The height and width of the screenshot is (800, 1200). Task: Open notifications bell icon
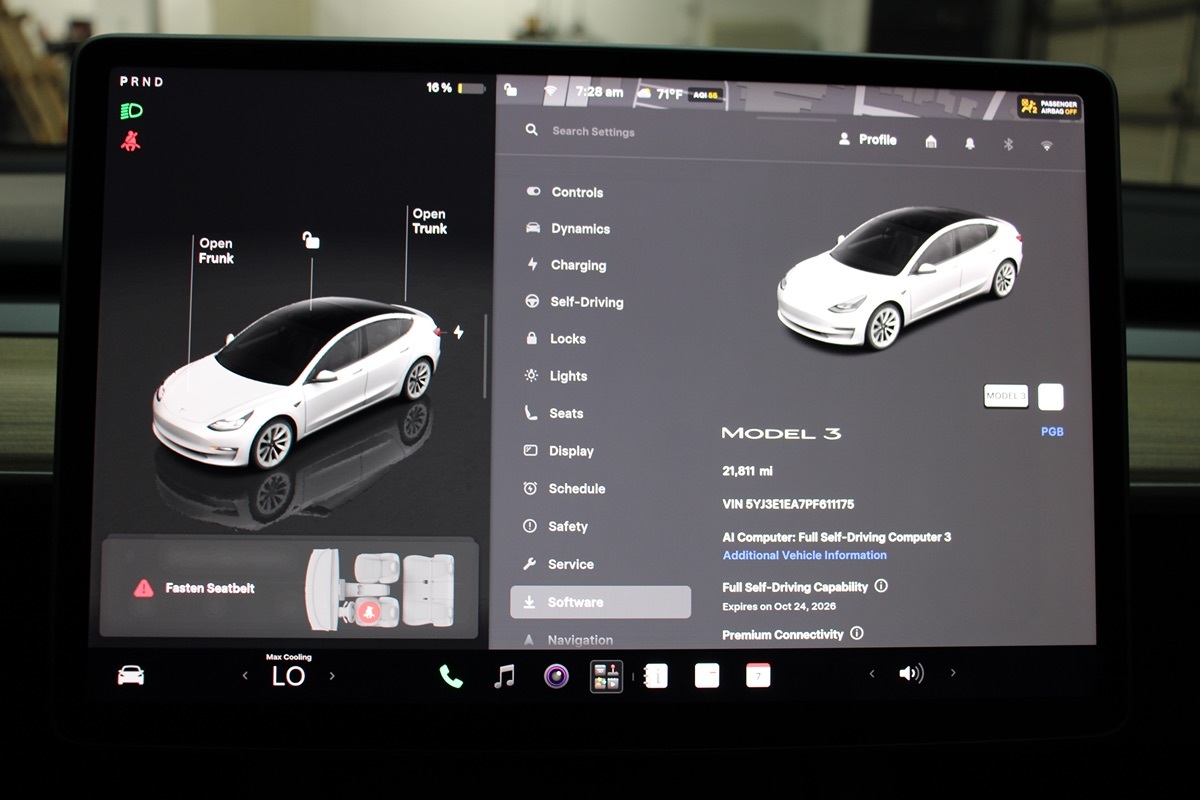pos(969,143)
